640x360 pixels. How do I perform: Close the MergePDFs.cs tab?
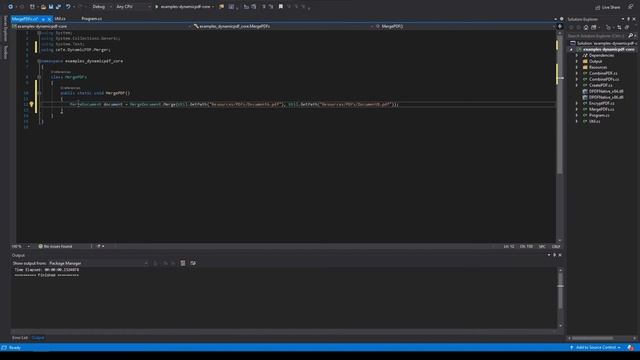coord(49,19)
